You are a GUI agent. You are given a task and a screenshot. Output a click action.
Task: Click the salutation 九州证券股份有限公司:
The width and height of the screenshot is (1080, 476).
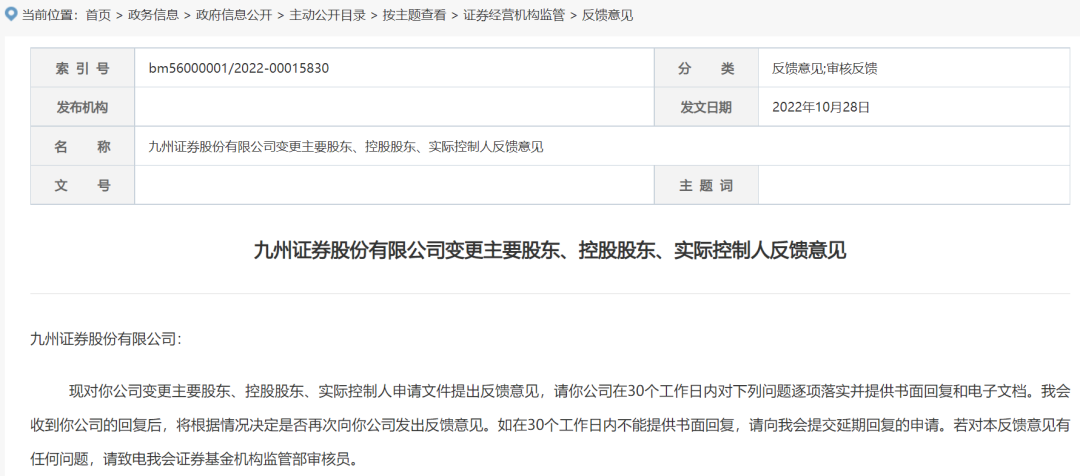click(105, 339)
